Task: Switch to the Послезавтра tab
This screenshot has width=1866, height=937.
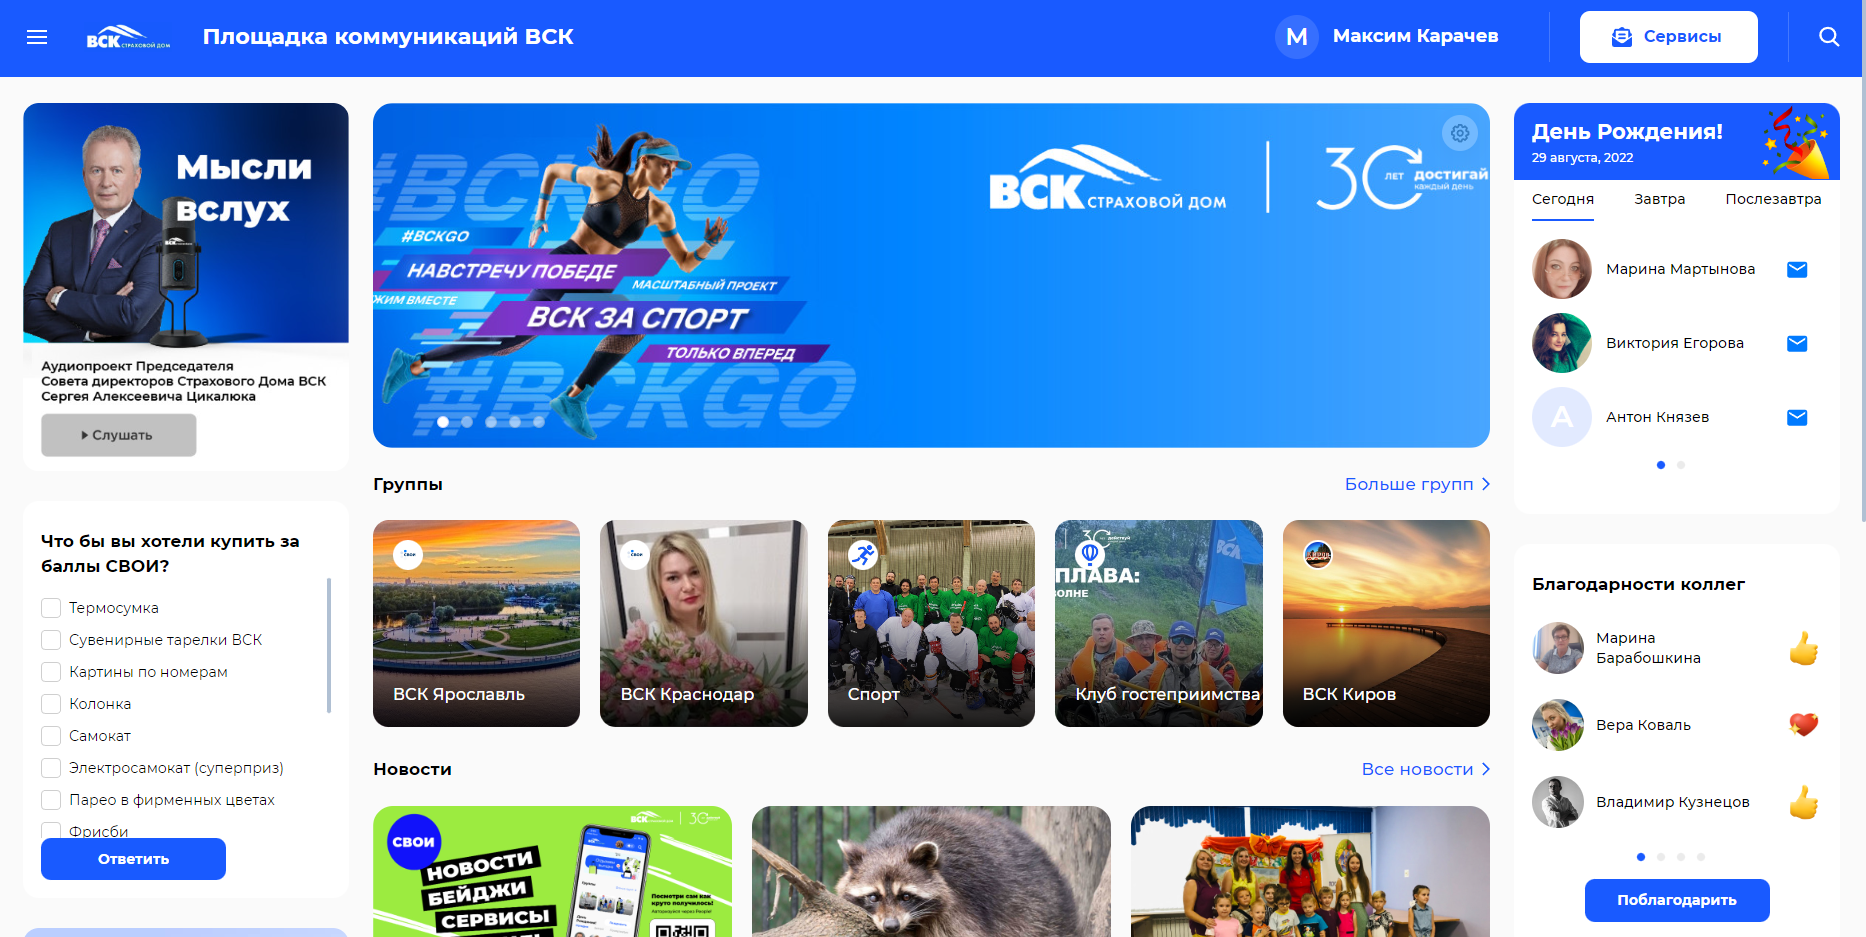Action: [1773, 199]
